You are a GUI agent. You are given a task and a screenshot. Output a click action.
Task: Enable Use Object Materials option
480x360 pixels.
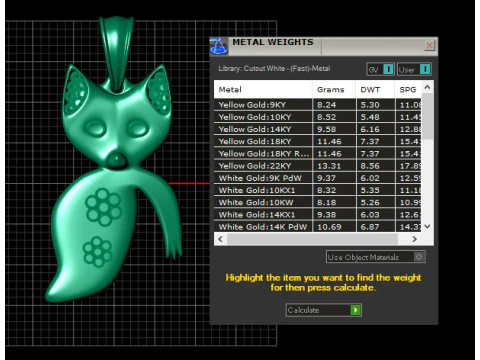point(376,257)
